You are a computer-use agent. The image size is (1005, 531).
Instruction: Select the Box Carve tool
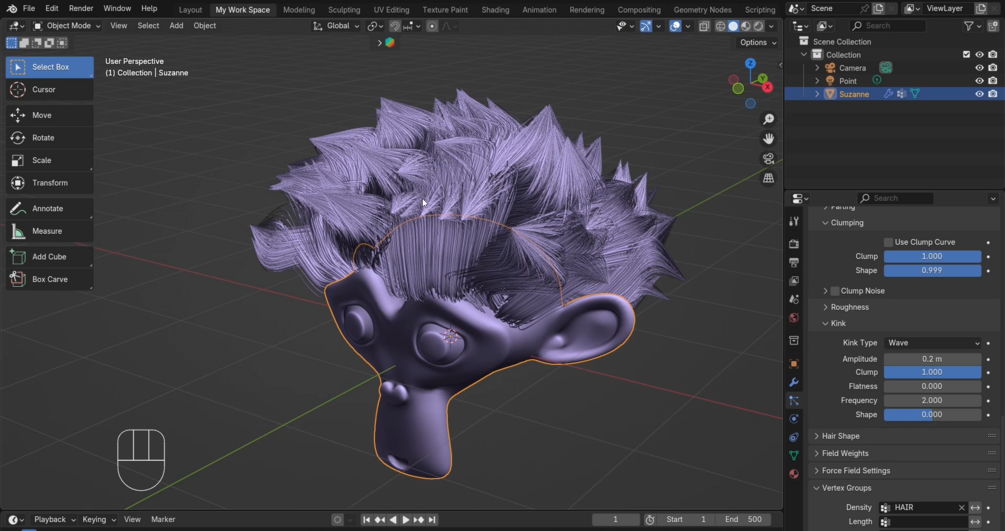click(x=49, y=279)
